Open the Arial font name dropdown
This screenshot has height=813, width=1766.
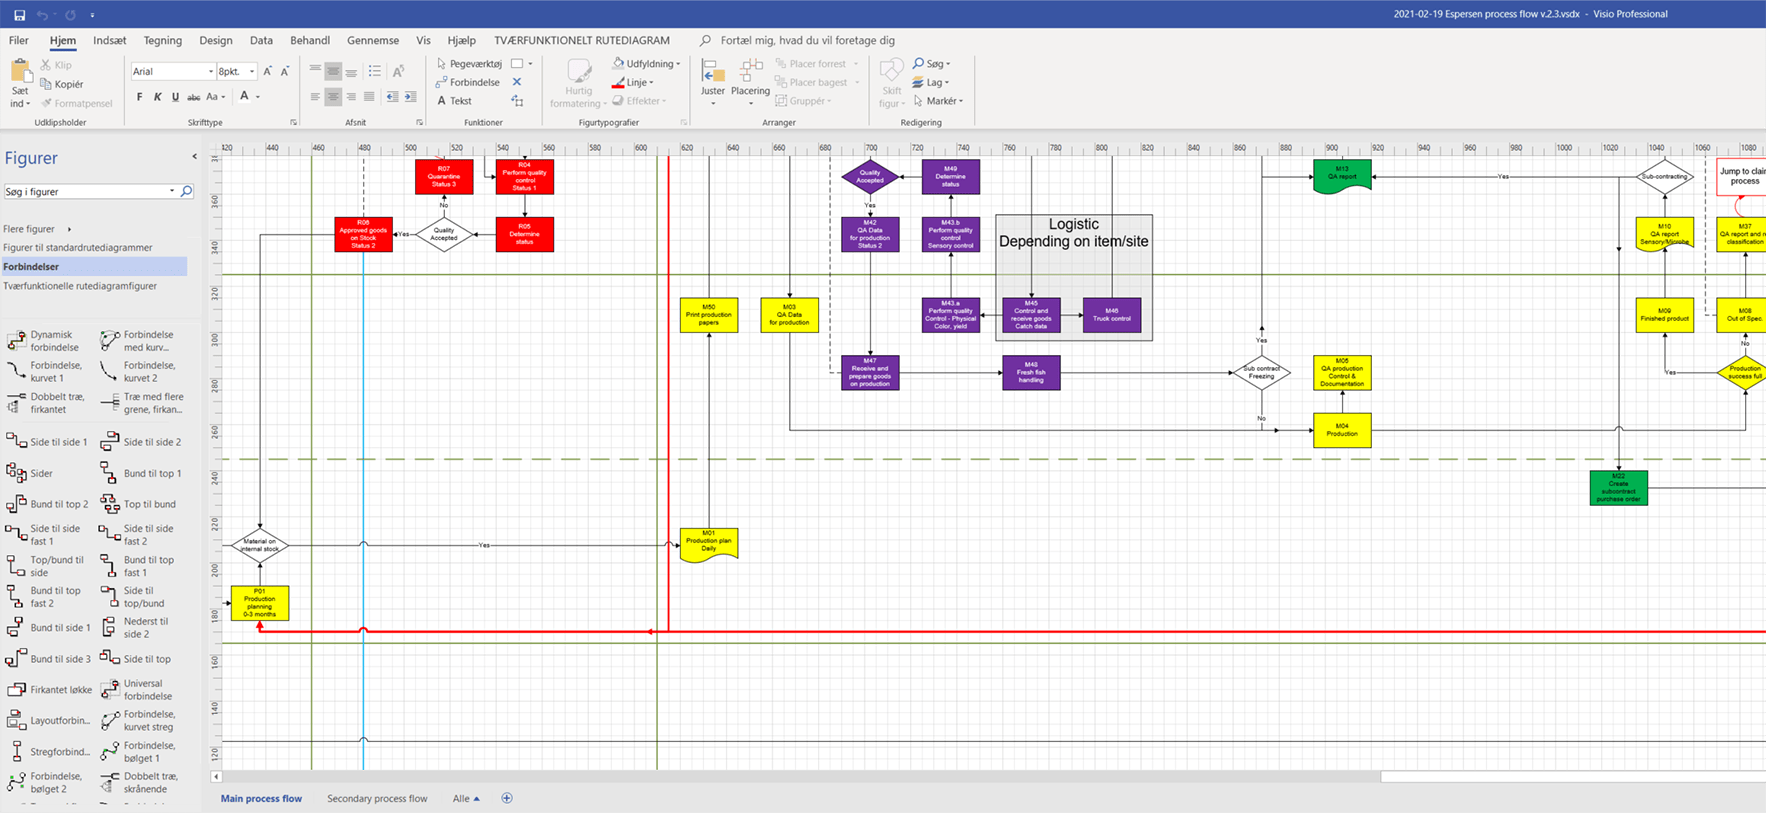point(210,72)
